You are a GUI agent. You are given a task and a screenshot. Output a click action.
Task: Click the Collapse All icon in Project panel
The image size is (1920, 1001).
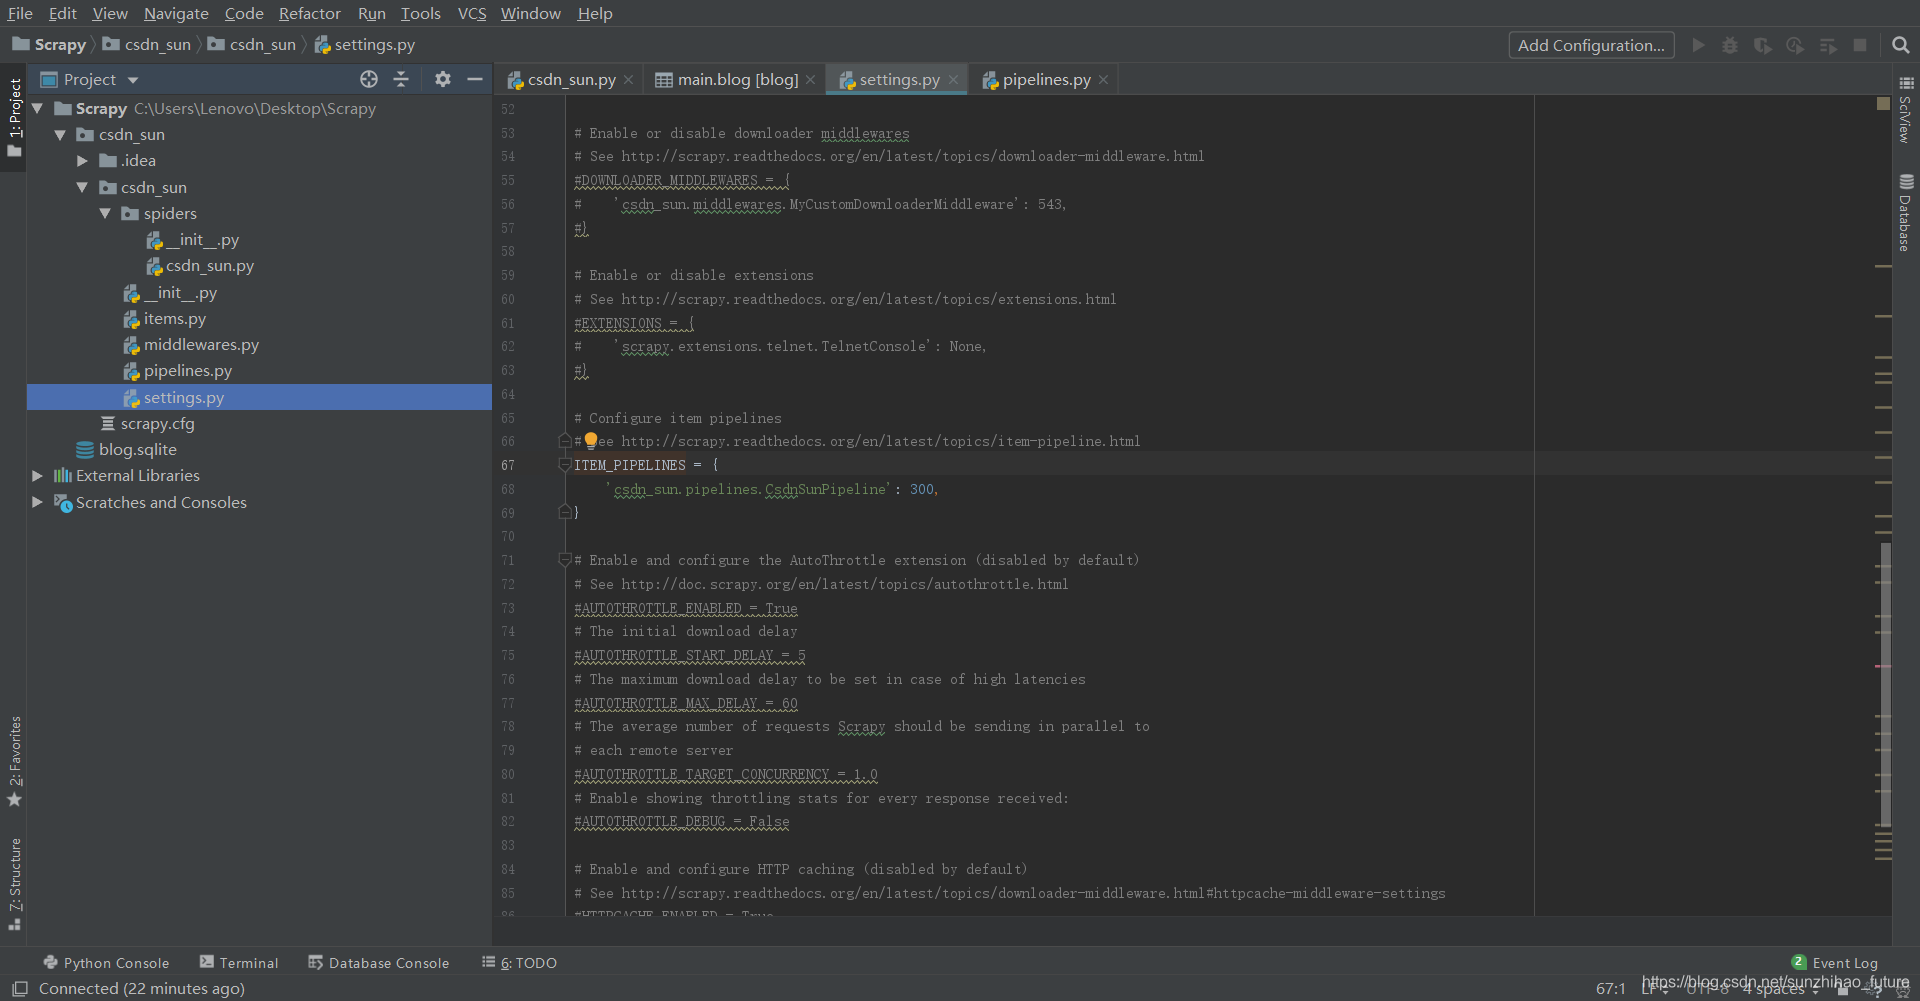(401, 79)
